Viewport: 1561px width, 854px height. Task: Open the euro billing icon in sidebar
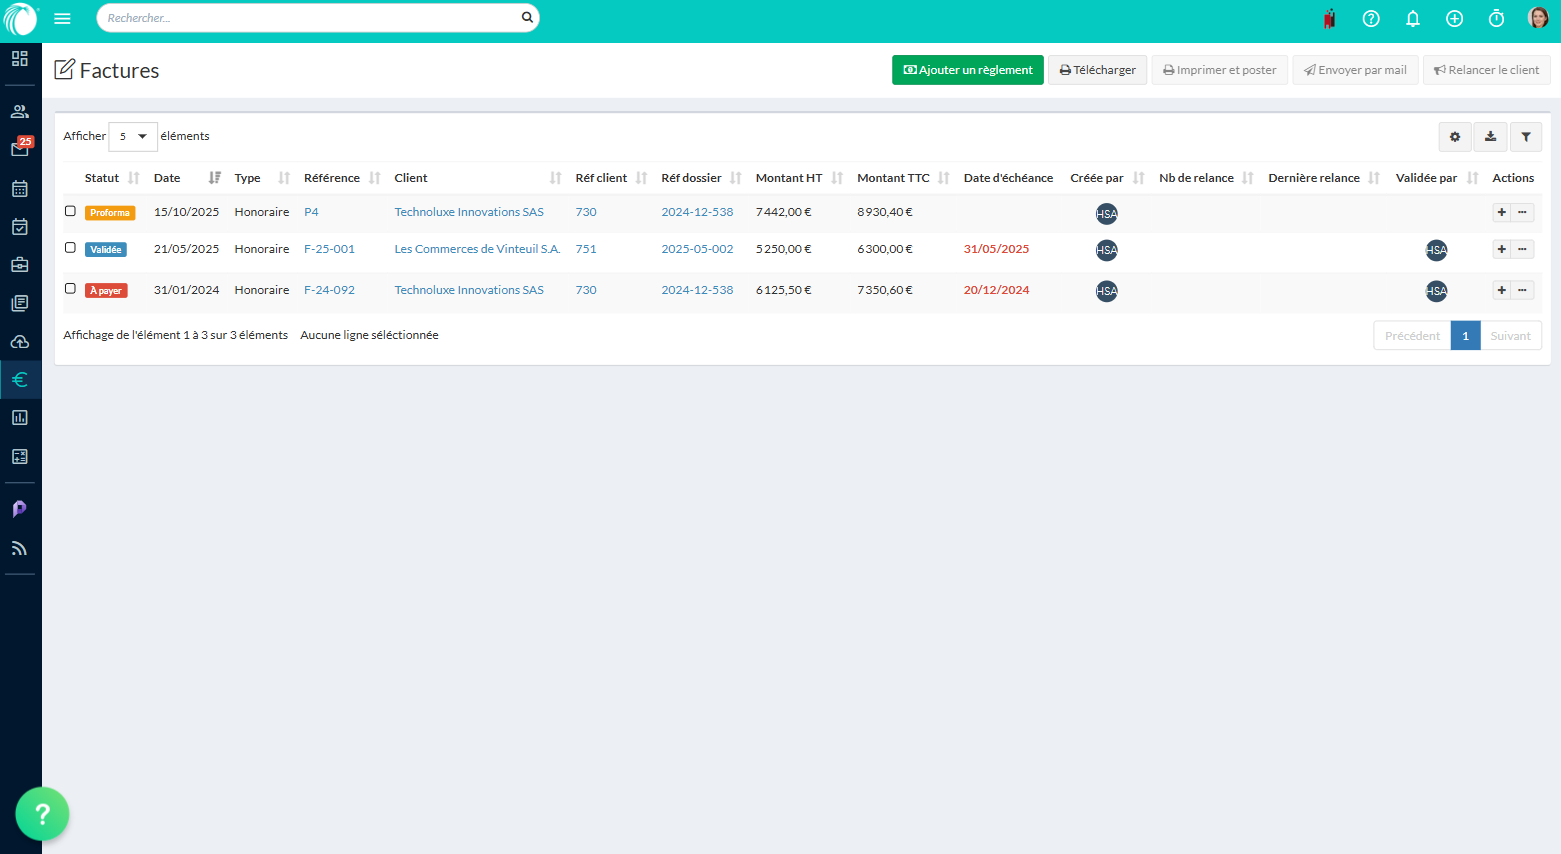pos(20,380)
